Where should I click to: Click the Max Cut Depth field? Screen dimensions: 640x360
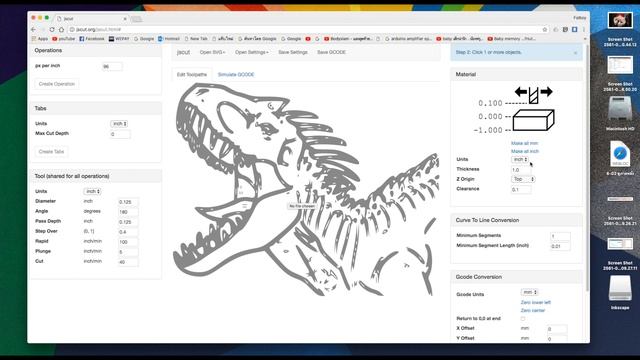pyautogui.click(x=120, y=134)
